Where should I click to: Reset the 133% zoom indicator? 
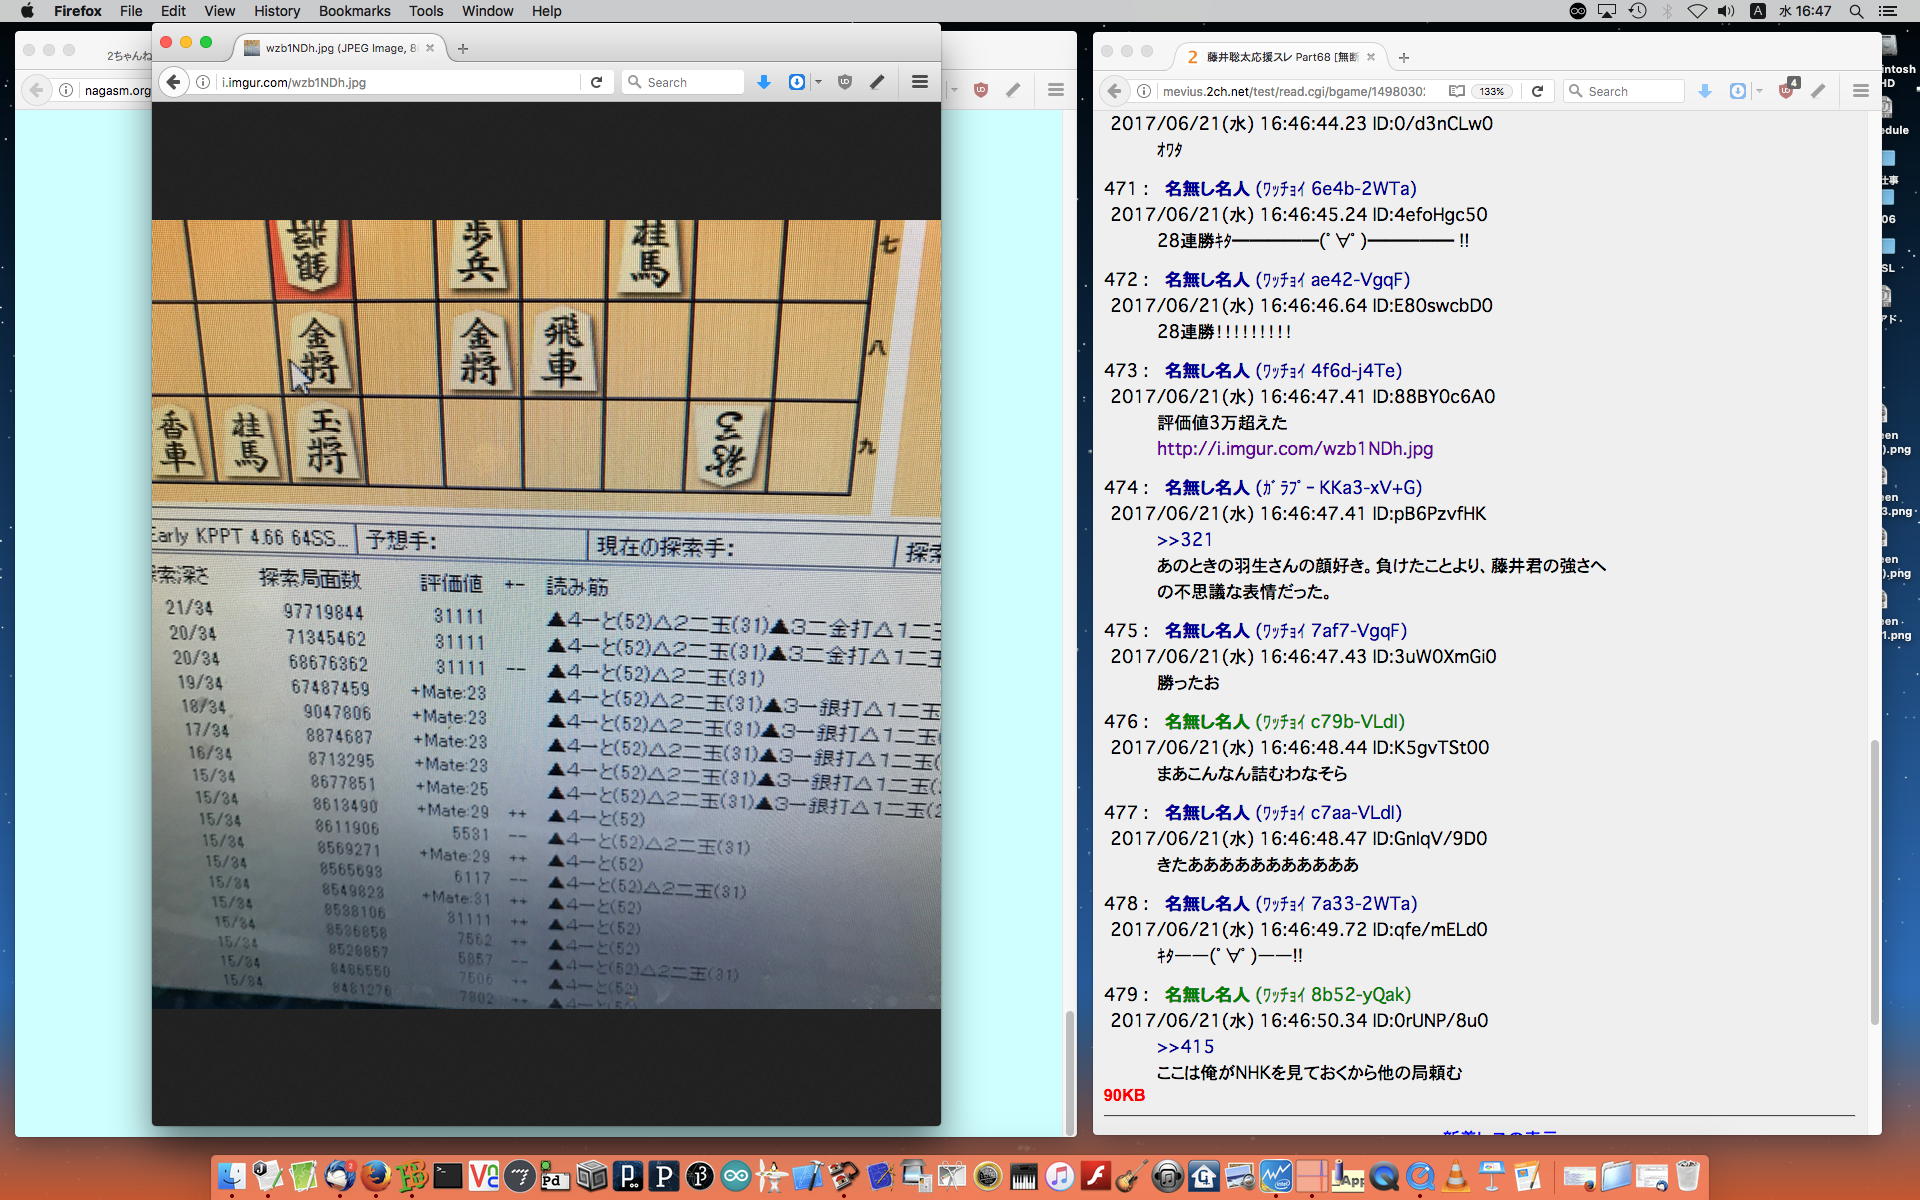(1492, 91)
